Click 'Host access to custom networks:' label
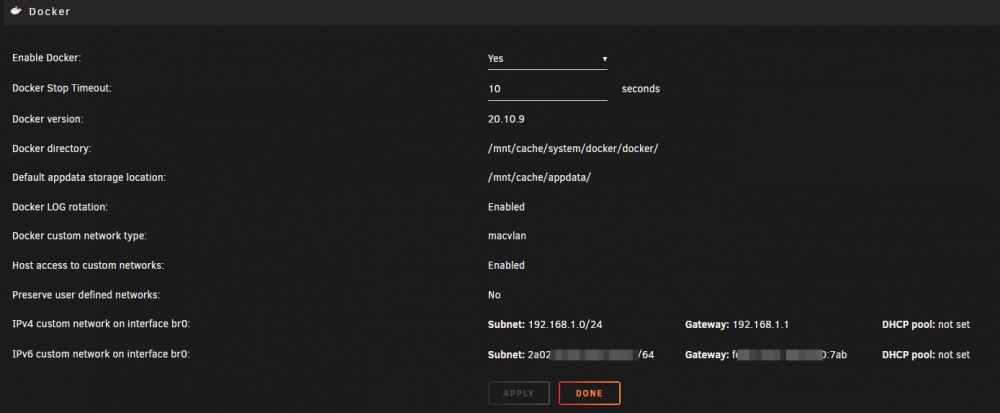 click(x=88, y=265)
